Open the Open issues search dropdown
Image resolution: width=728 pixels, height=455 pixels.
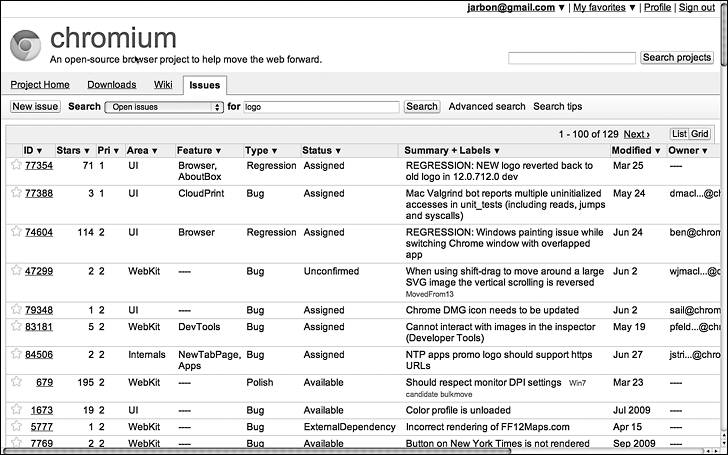coord(164,107)
